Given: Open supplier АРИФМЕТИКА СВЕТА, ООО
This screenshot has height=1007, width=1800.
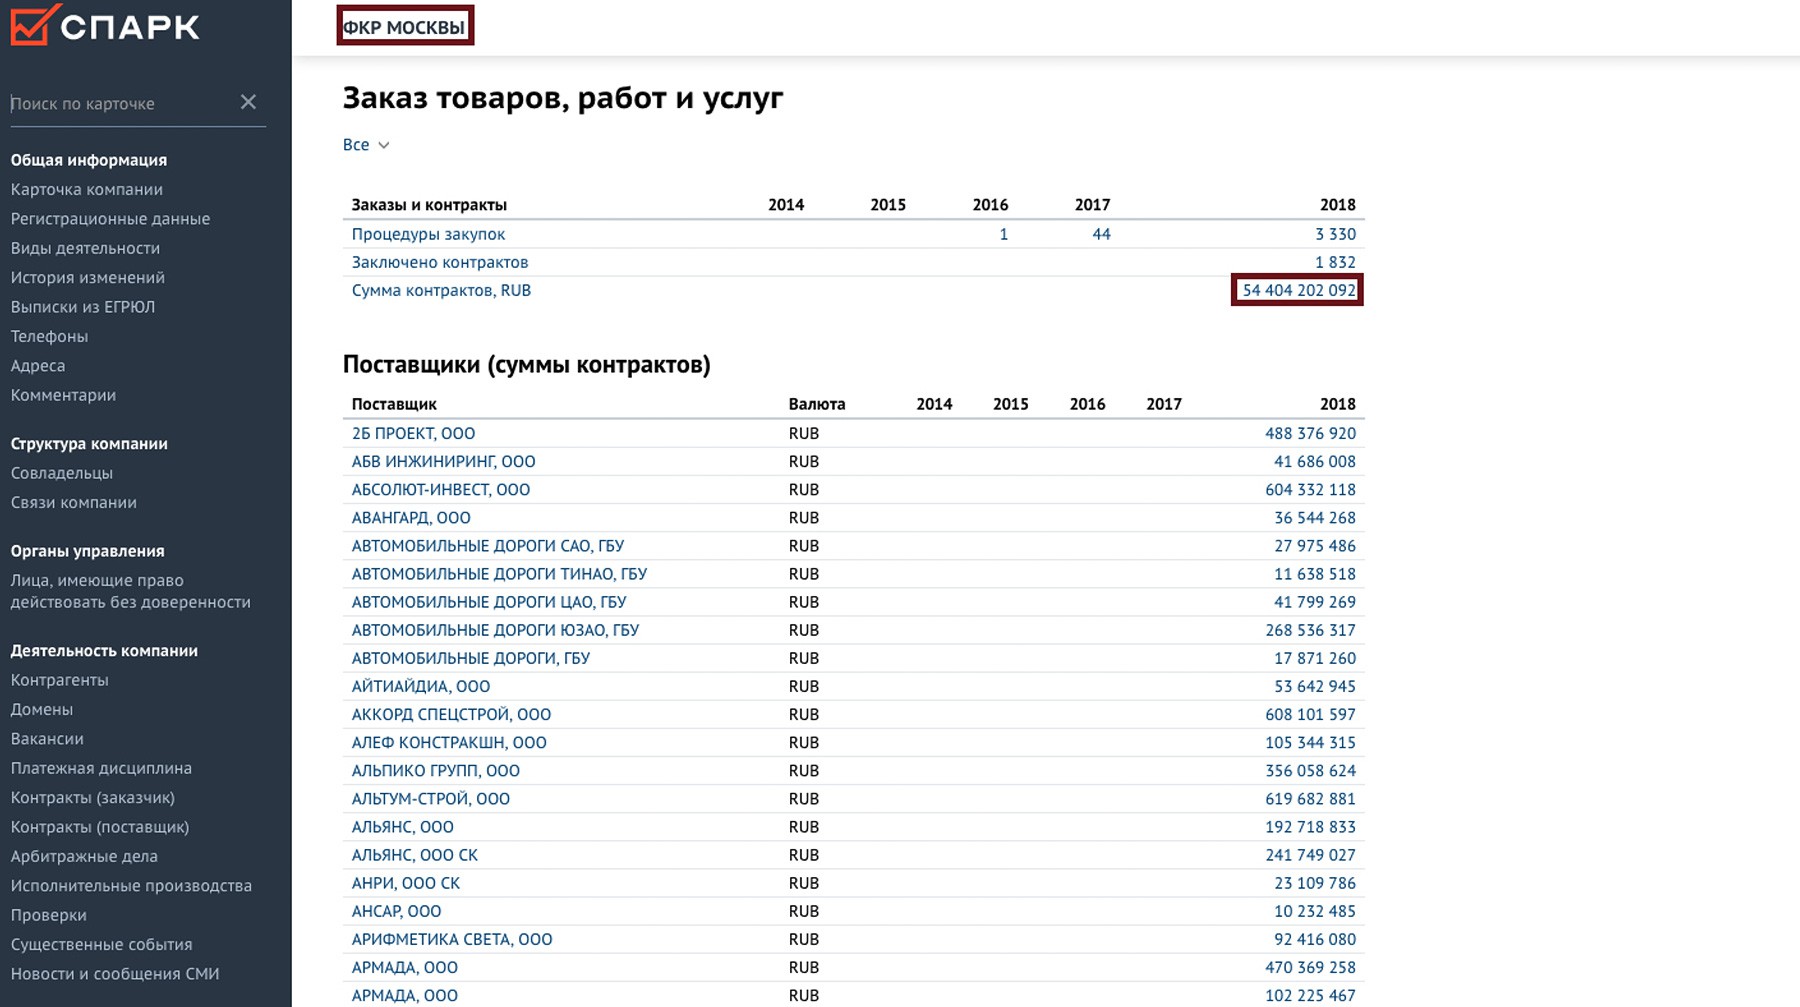Looking at the screenshot, I should (x=452, y=939).
